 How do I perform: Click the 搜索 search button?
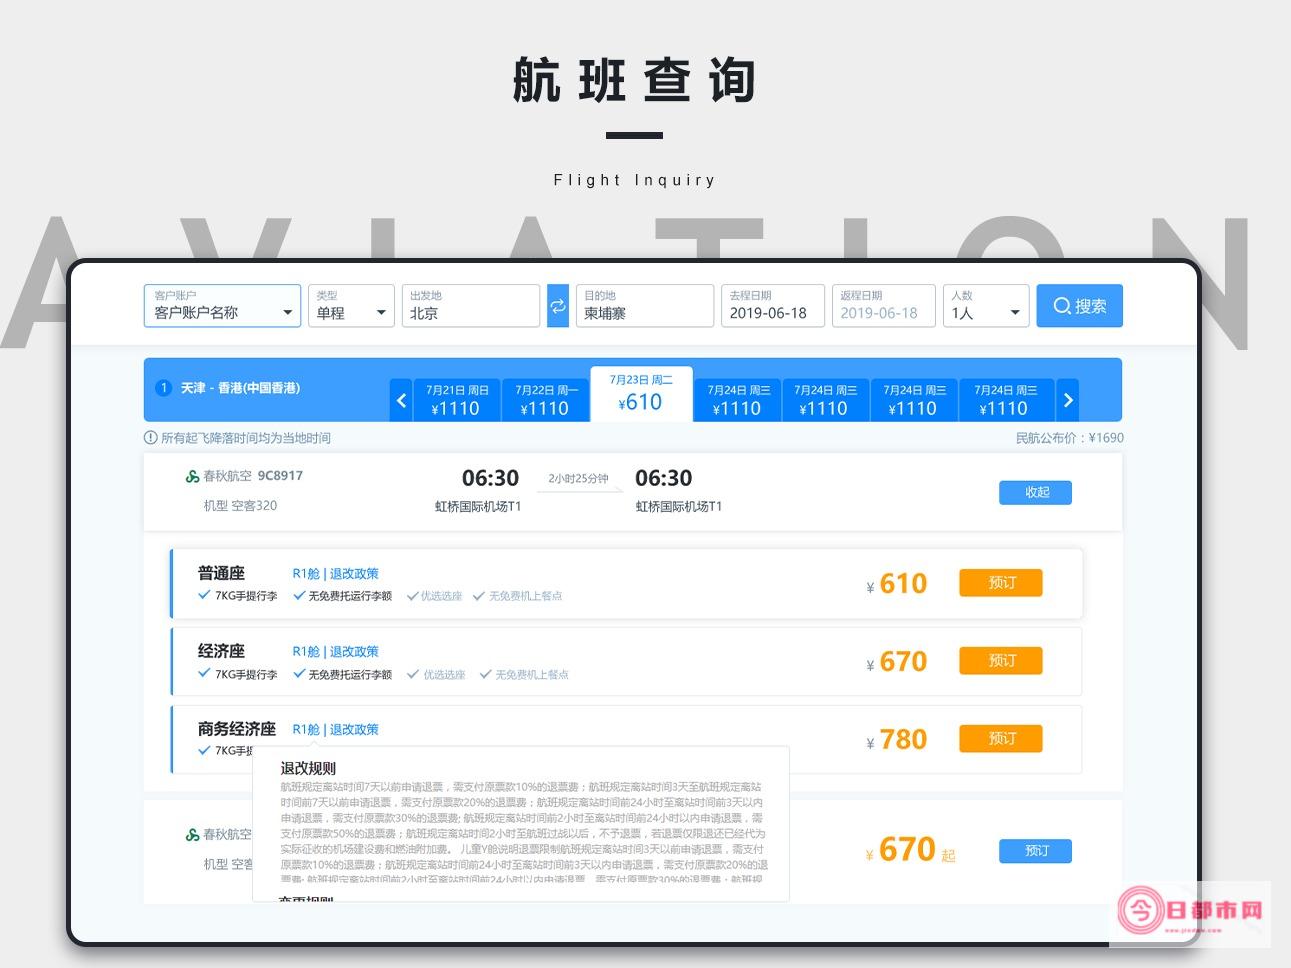point(1079,306)
